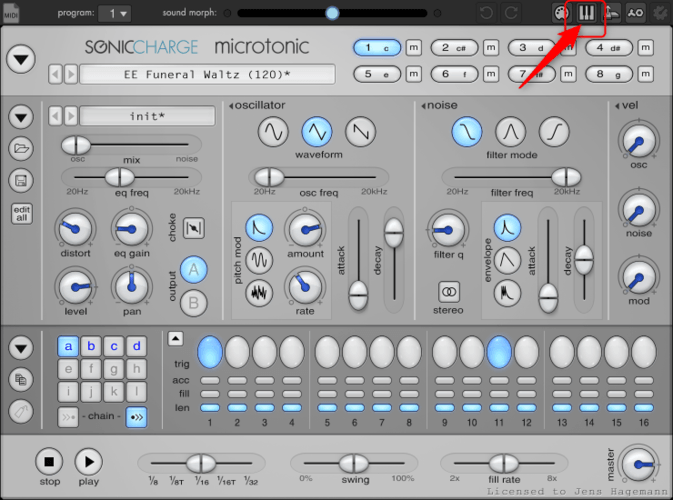
Task: Select drum channel 4 d#
Action: [609, 48]
